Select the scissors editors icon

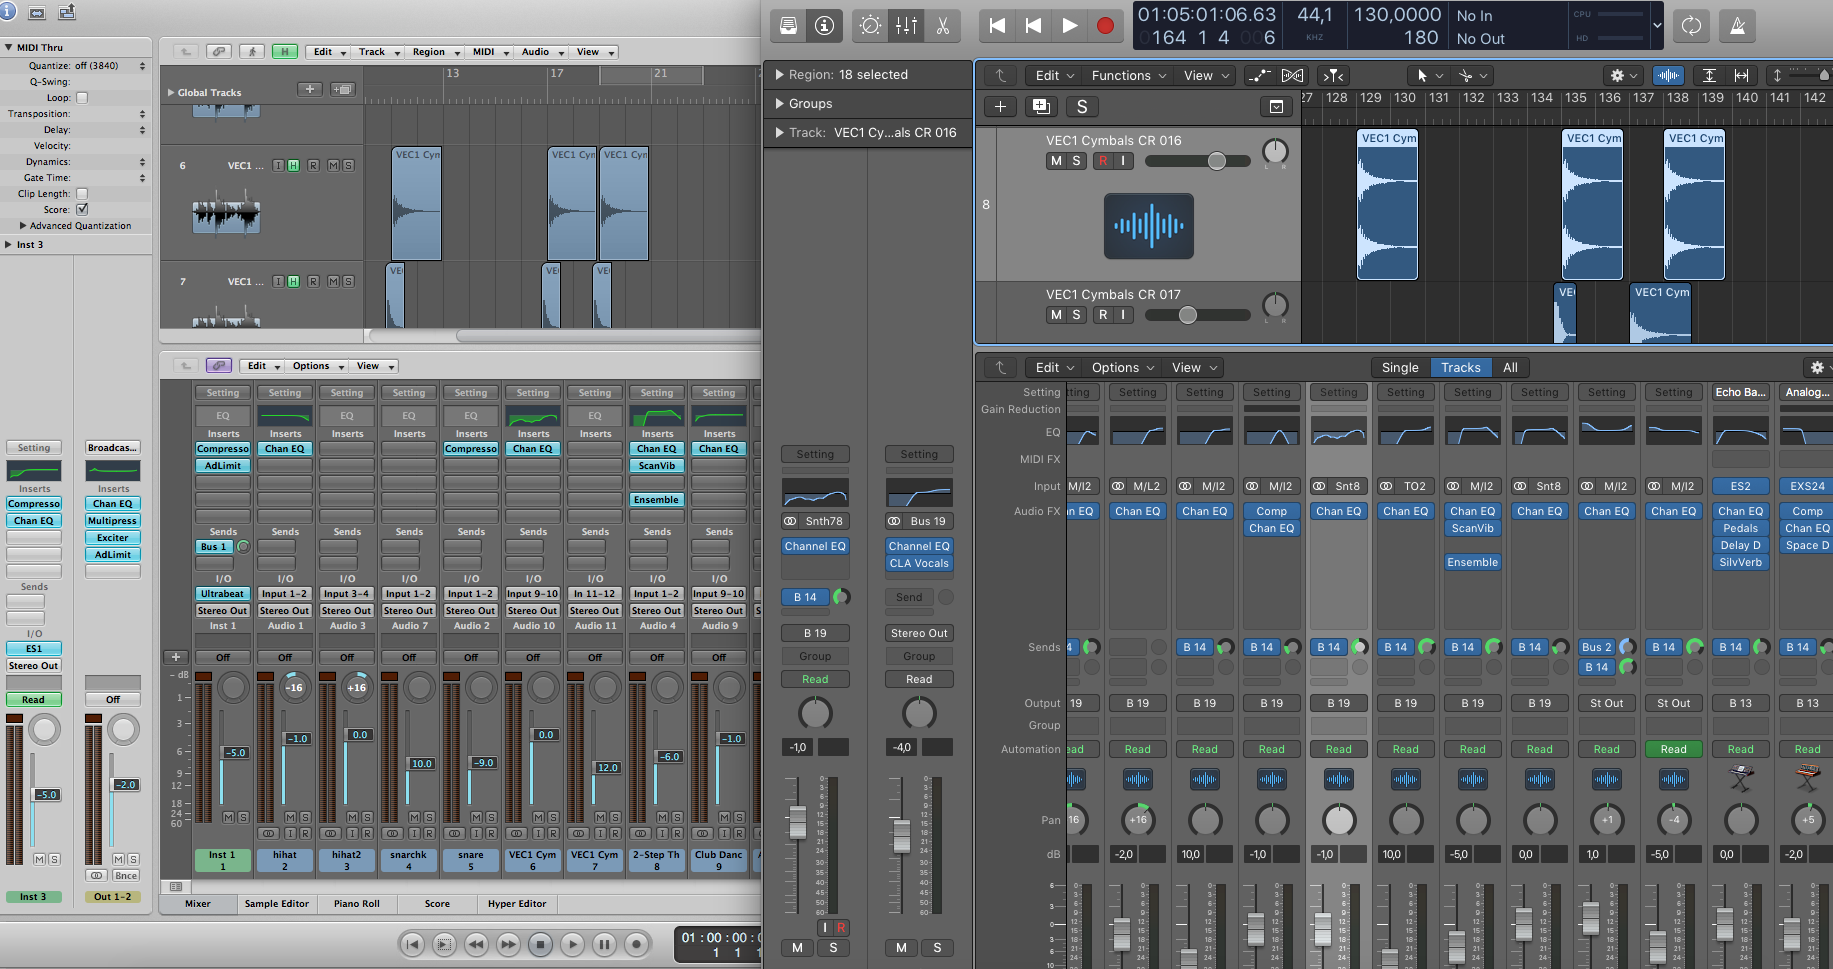942,26
